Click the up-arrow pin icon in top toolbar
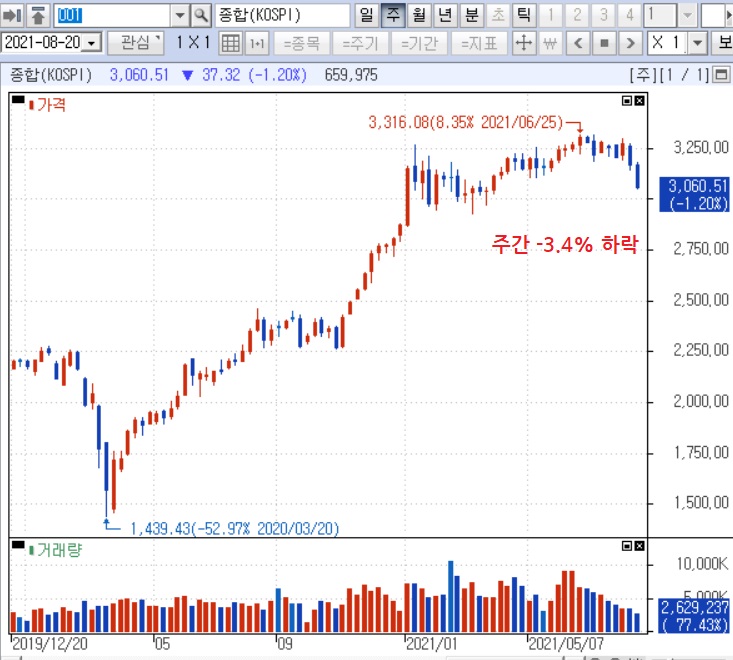 [38, 15]
